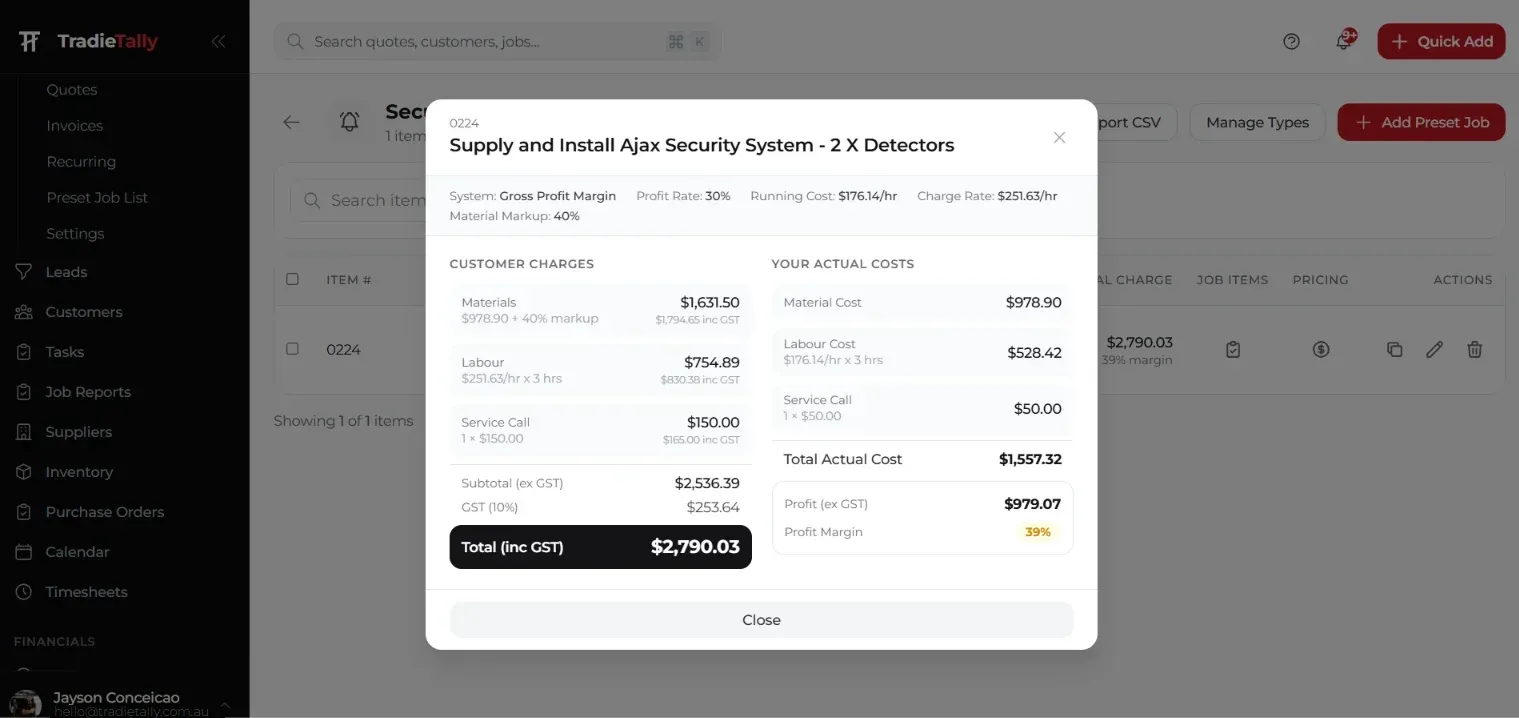Click the TradieTally logo icon
Viewport: 1519px width, 718px height.
[30, 41]
